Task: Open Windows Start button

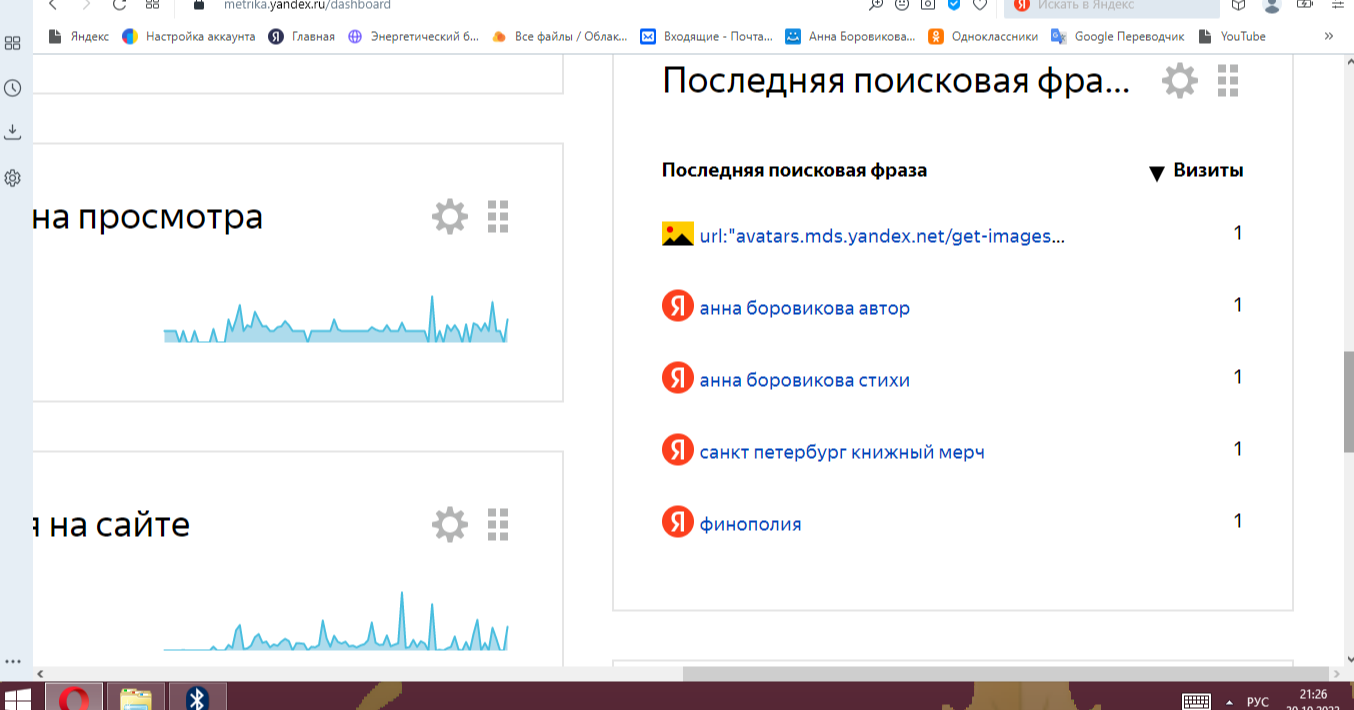Action: coord(17,698)
